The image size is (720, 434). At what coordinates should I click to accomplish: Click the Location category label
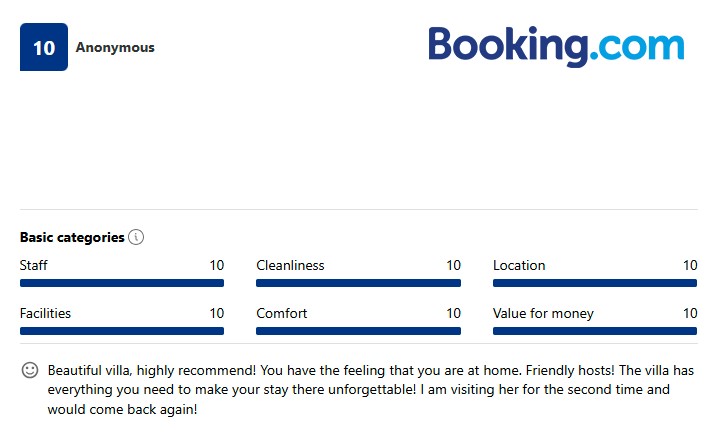click(x=519, y=266)
